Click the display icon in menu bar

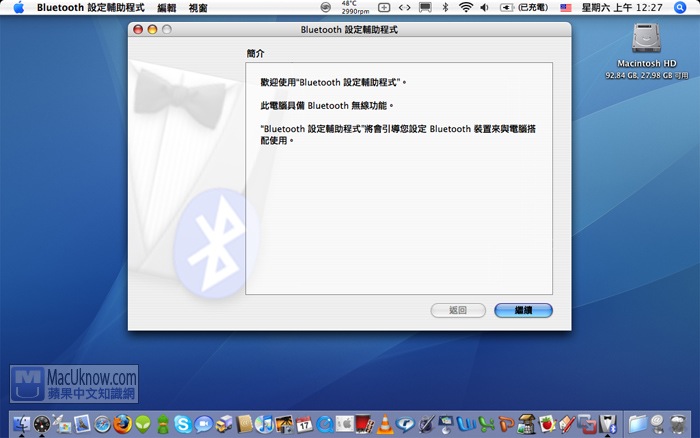click(x=425, y=7)
